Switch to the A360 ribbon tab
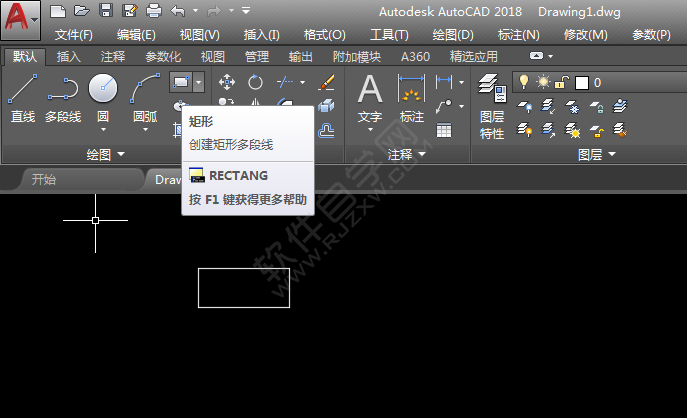This screenshot has width=687, height=418. point(415,57)
